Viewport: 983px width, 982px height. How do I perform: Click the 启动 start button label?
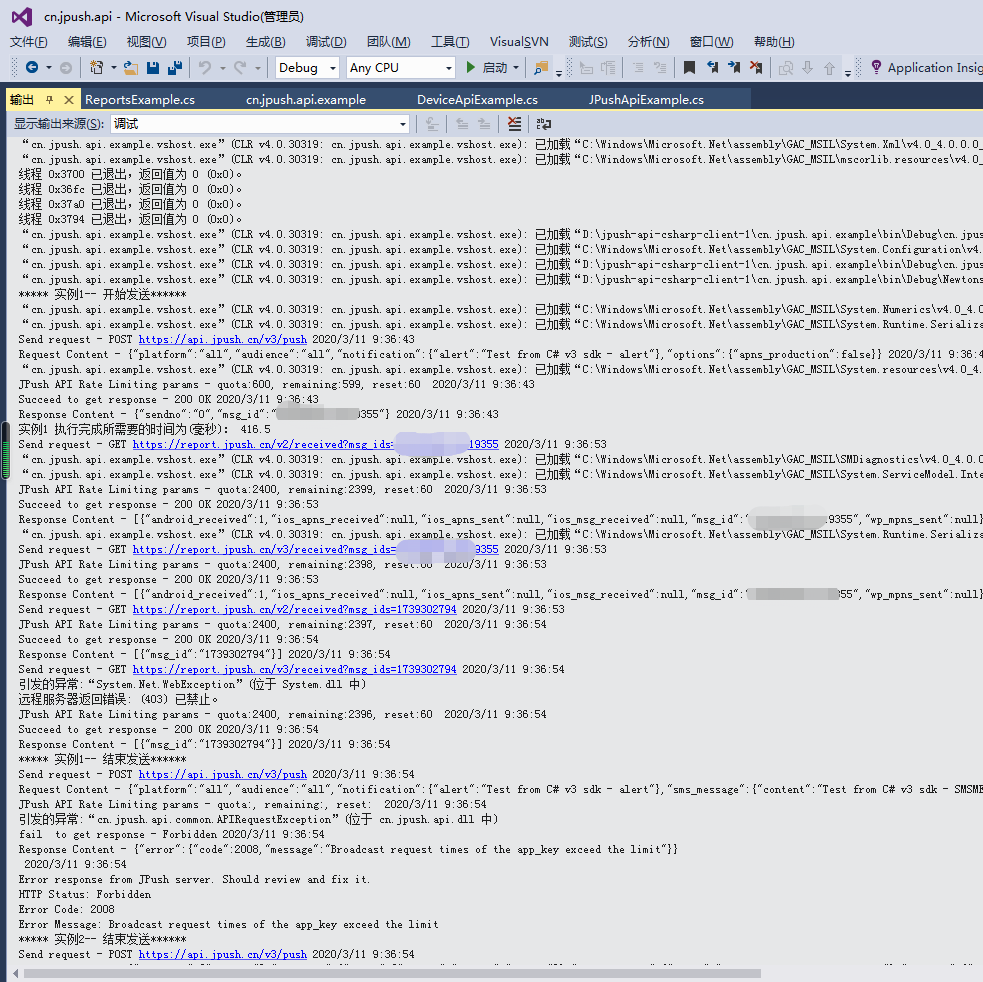495,67
